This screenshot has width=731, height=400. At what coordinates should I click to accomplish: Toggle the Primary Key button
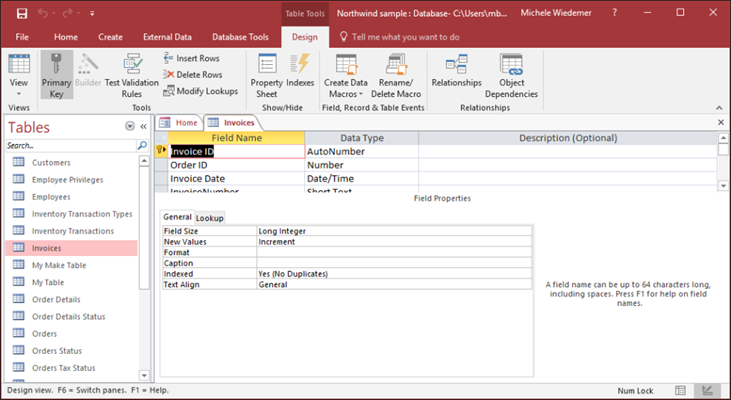click(x=56, y=75)
